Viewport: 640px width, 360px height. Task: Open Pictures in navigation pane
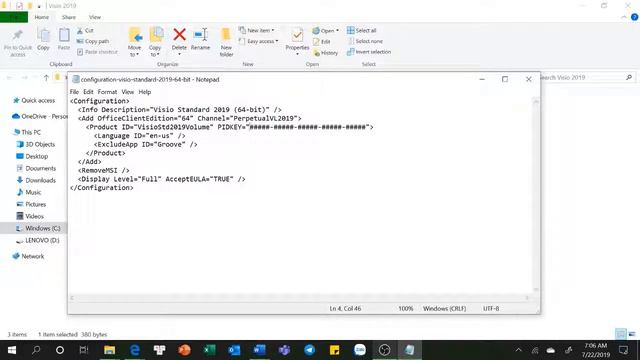pos(31,204)
